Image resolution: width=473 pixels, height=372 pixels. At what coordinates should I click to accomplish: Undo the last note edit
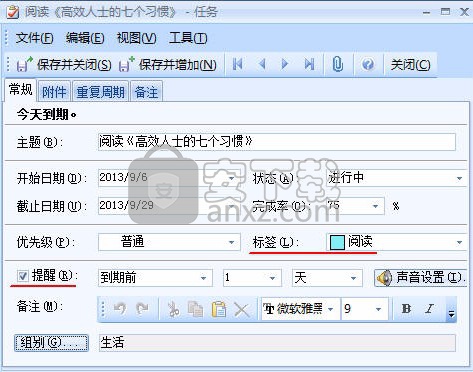point(120,309)
